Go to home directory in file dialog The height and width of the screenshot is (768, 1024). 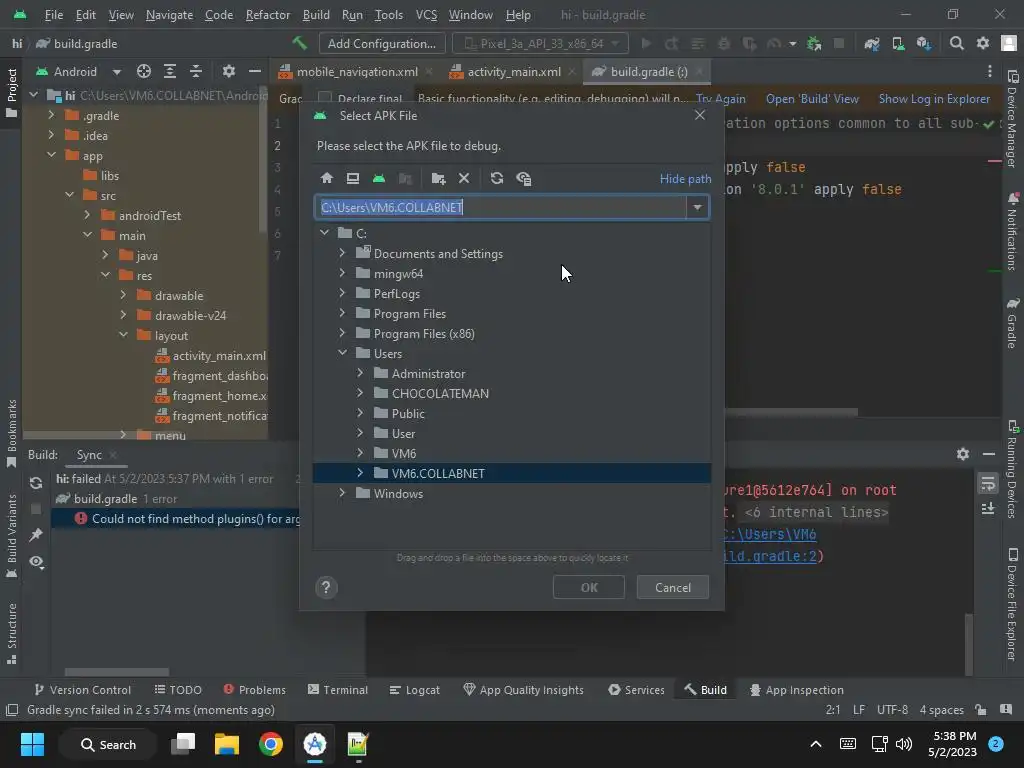click(327, 178)
